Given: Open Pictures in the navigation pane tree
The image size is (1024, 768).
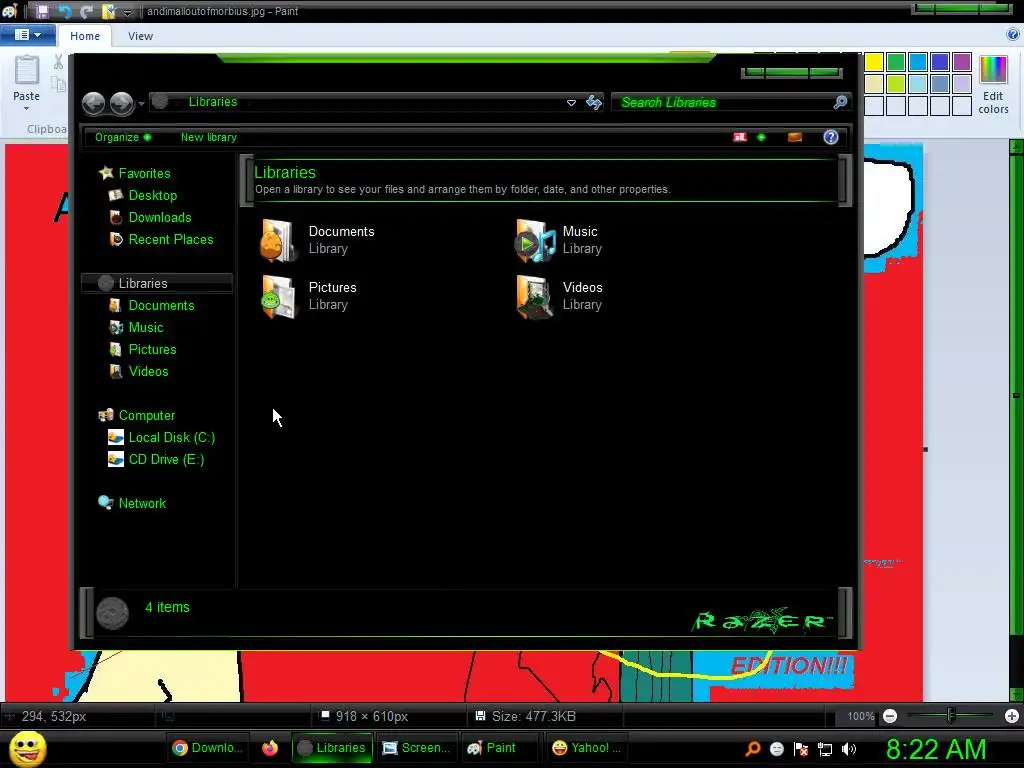Looking at the screenshot, I should pos(152,349).
